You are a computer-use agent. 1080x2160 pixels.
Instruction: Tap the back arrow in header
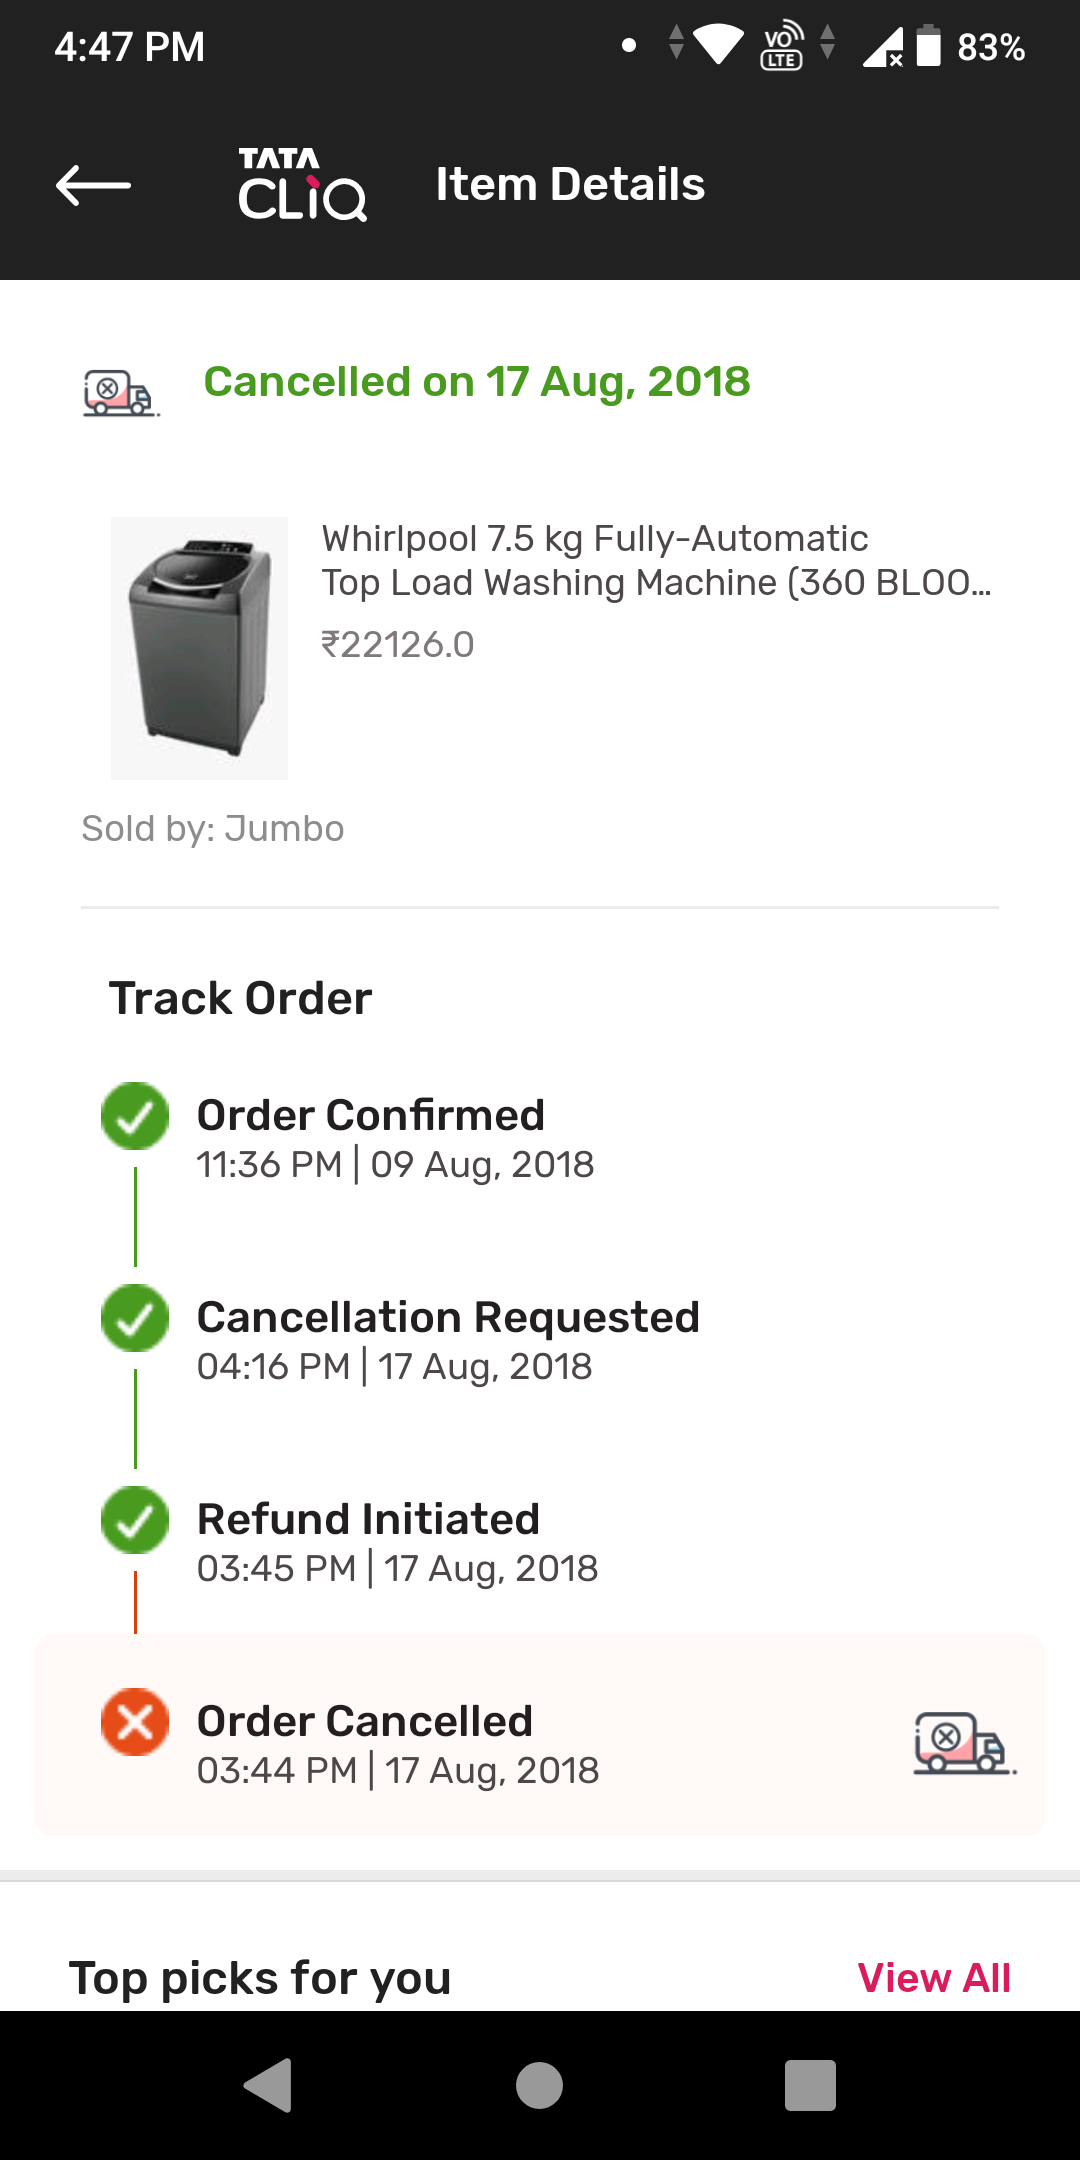(x=94, y=186)
